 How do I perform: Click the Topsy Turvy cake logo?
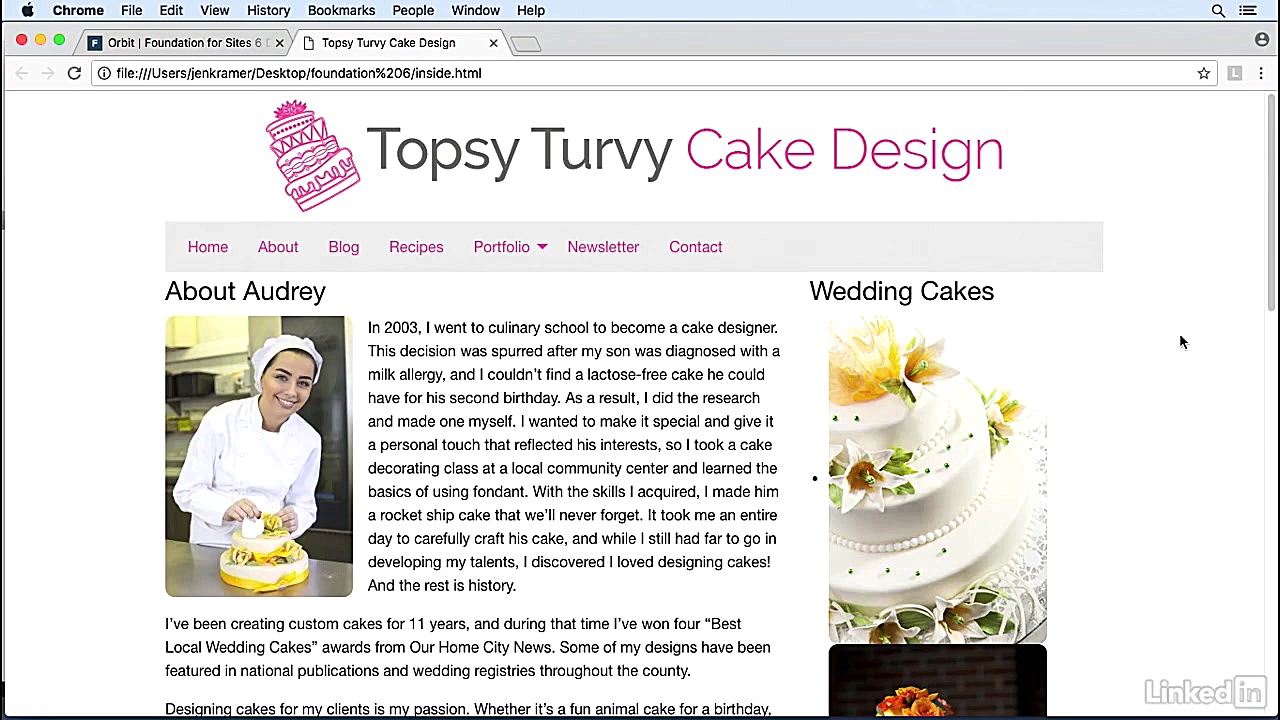click(313, 155)
